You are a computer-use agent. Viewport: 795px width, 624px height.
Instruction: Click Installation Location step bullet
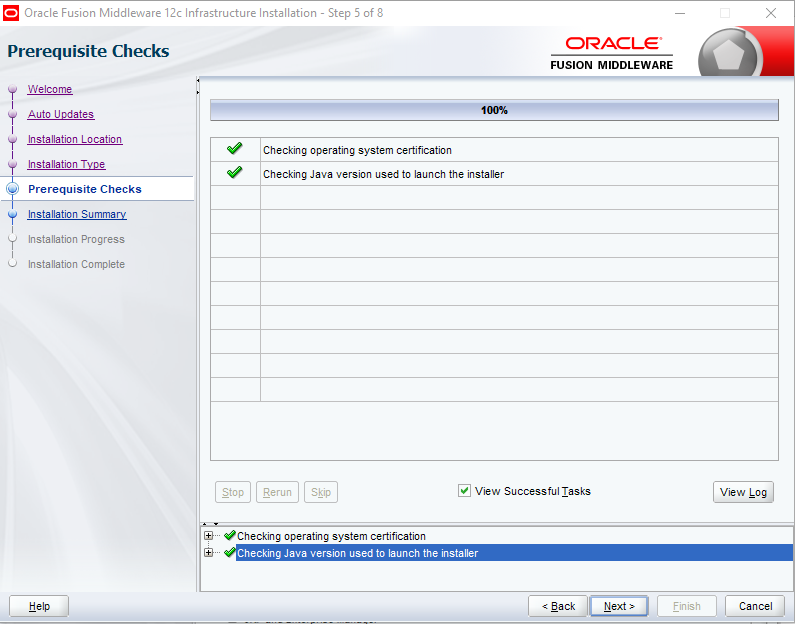point(13,139)
